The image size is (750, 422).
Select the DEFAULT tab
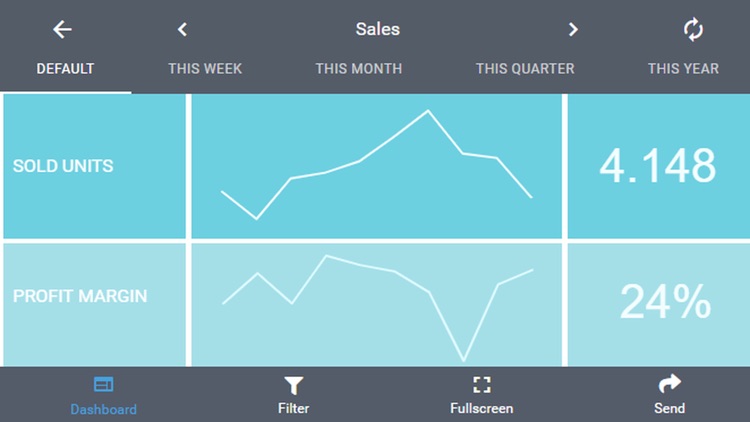(x=65, y=69)
